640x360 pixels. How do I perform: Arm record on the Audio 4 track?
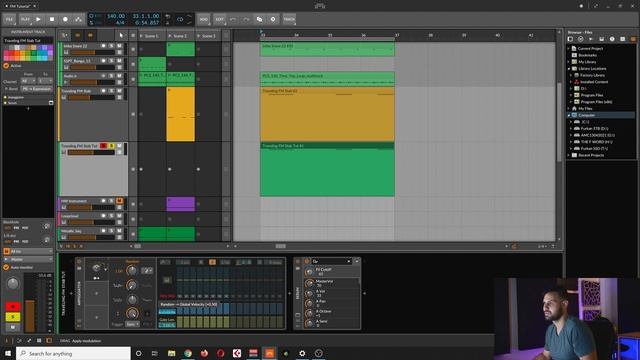103,76
